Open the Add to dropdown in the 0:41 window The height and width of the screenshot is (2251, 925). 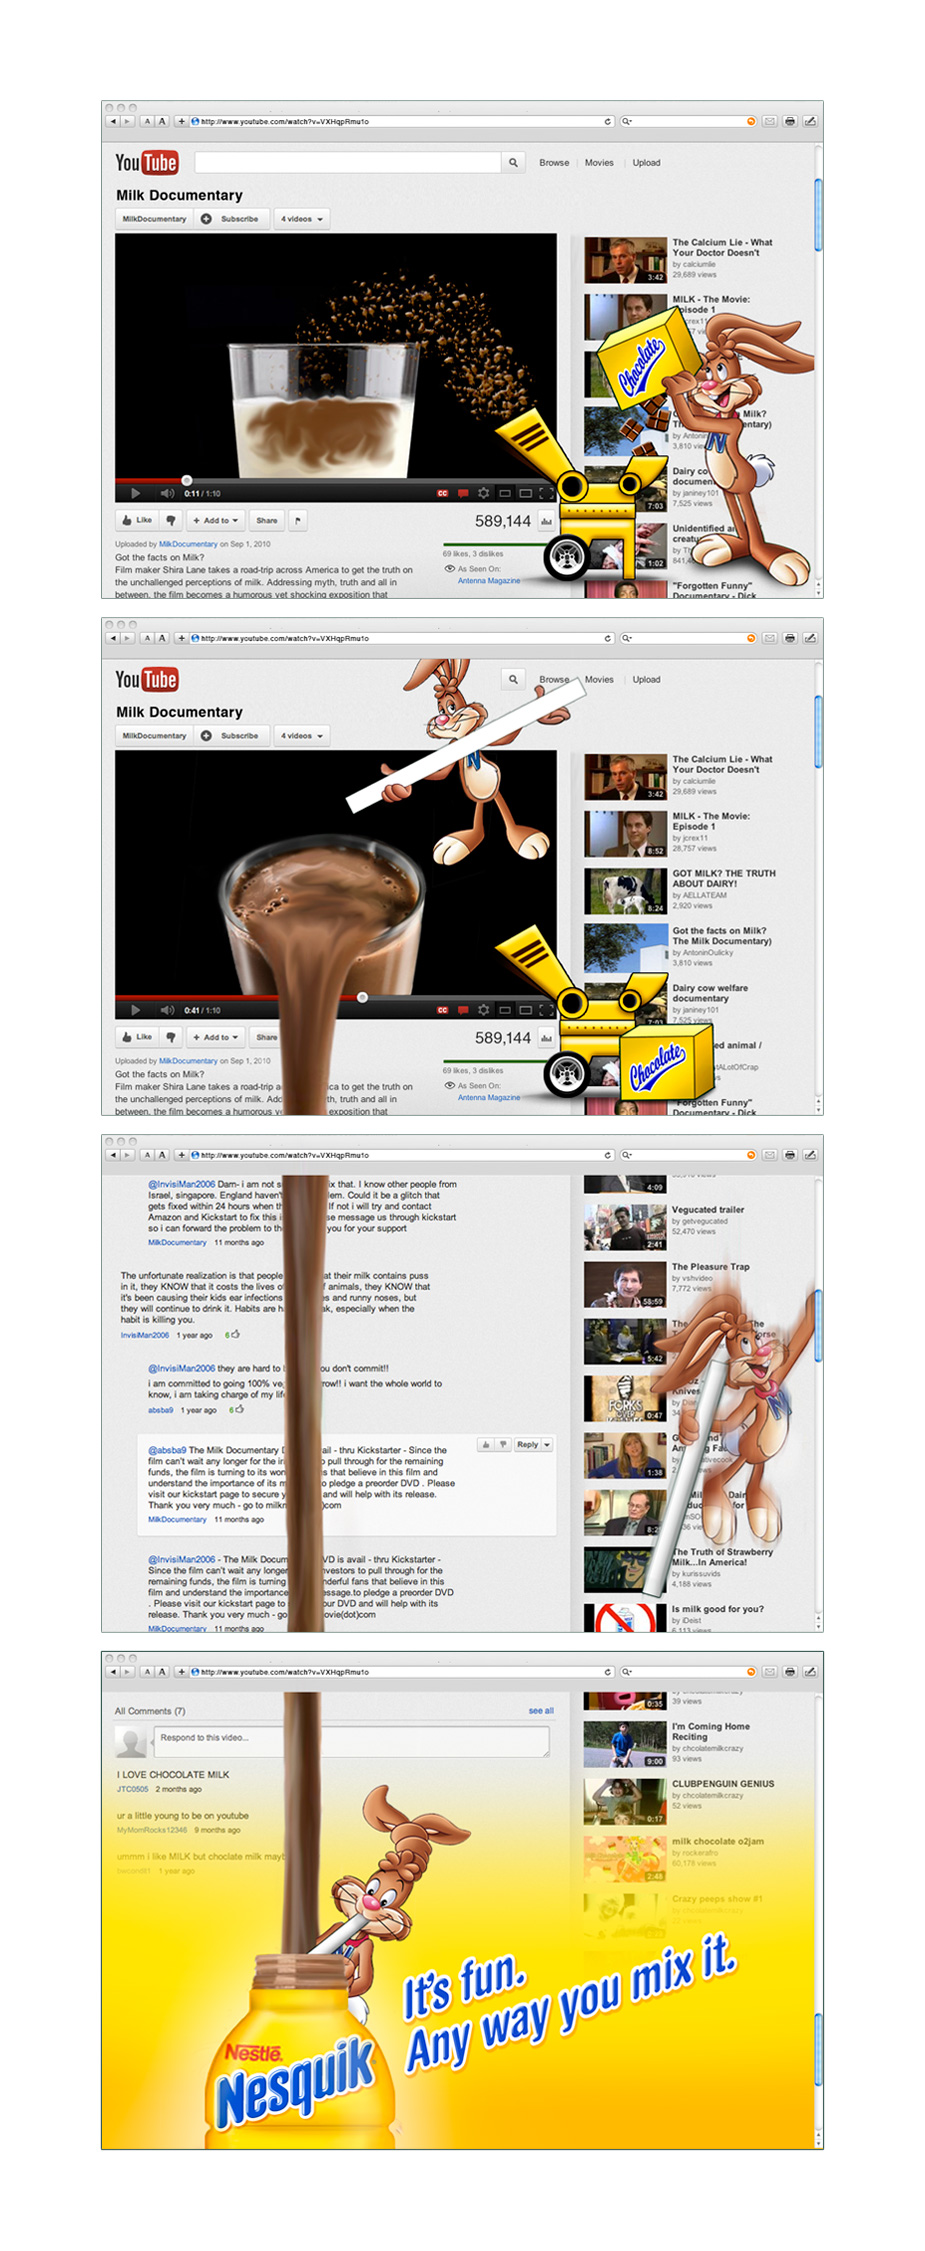pyautogui.click(x=215, y=1037)
